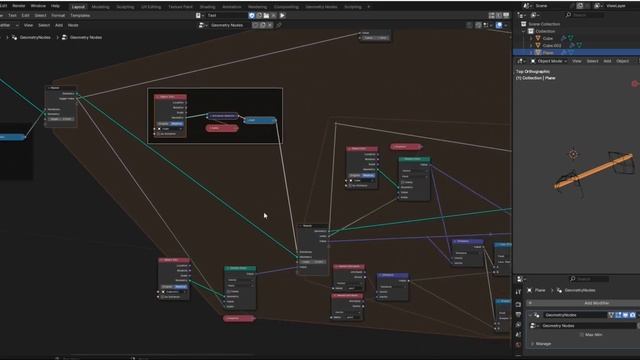This screenshot has height=360, width=640.
Task: Open the outliner display mode dropdown
Action: 536,15
